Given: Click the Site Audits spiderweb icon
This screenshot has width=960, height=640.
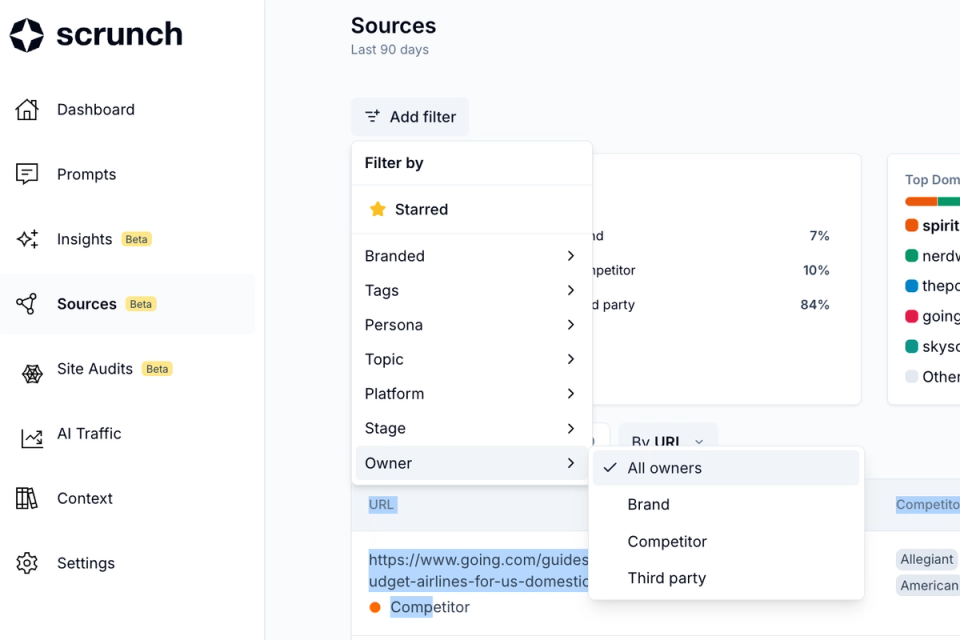Looking at the screenshot, I should (32, 374).
